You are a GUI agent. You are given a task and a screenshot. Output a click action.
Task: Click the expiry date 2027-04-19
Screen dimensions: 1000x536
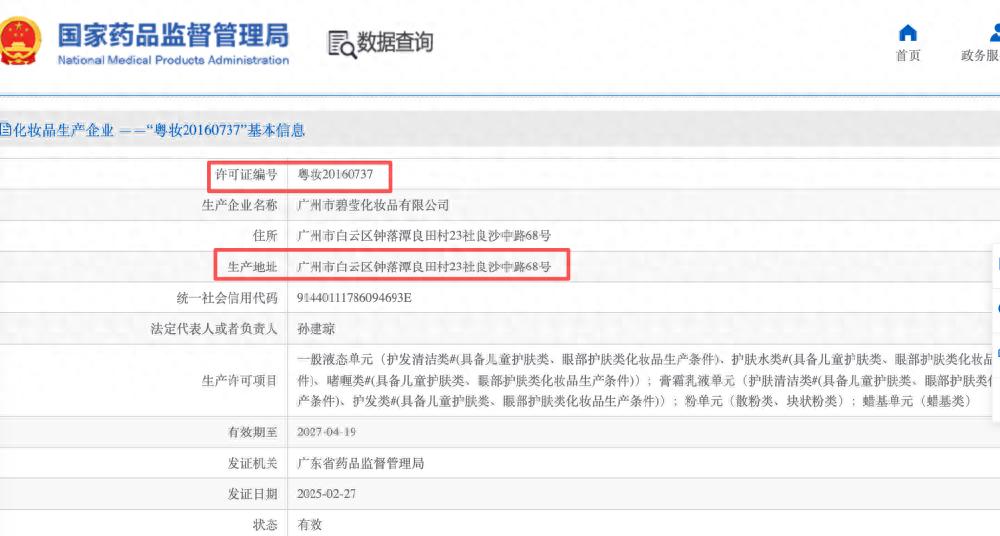(x=327, y=432)
